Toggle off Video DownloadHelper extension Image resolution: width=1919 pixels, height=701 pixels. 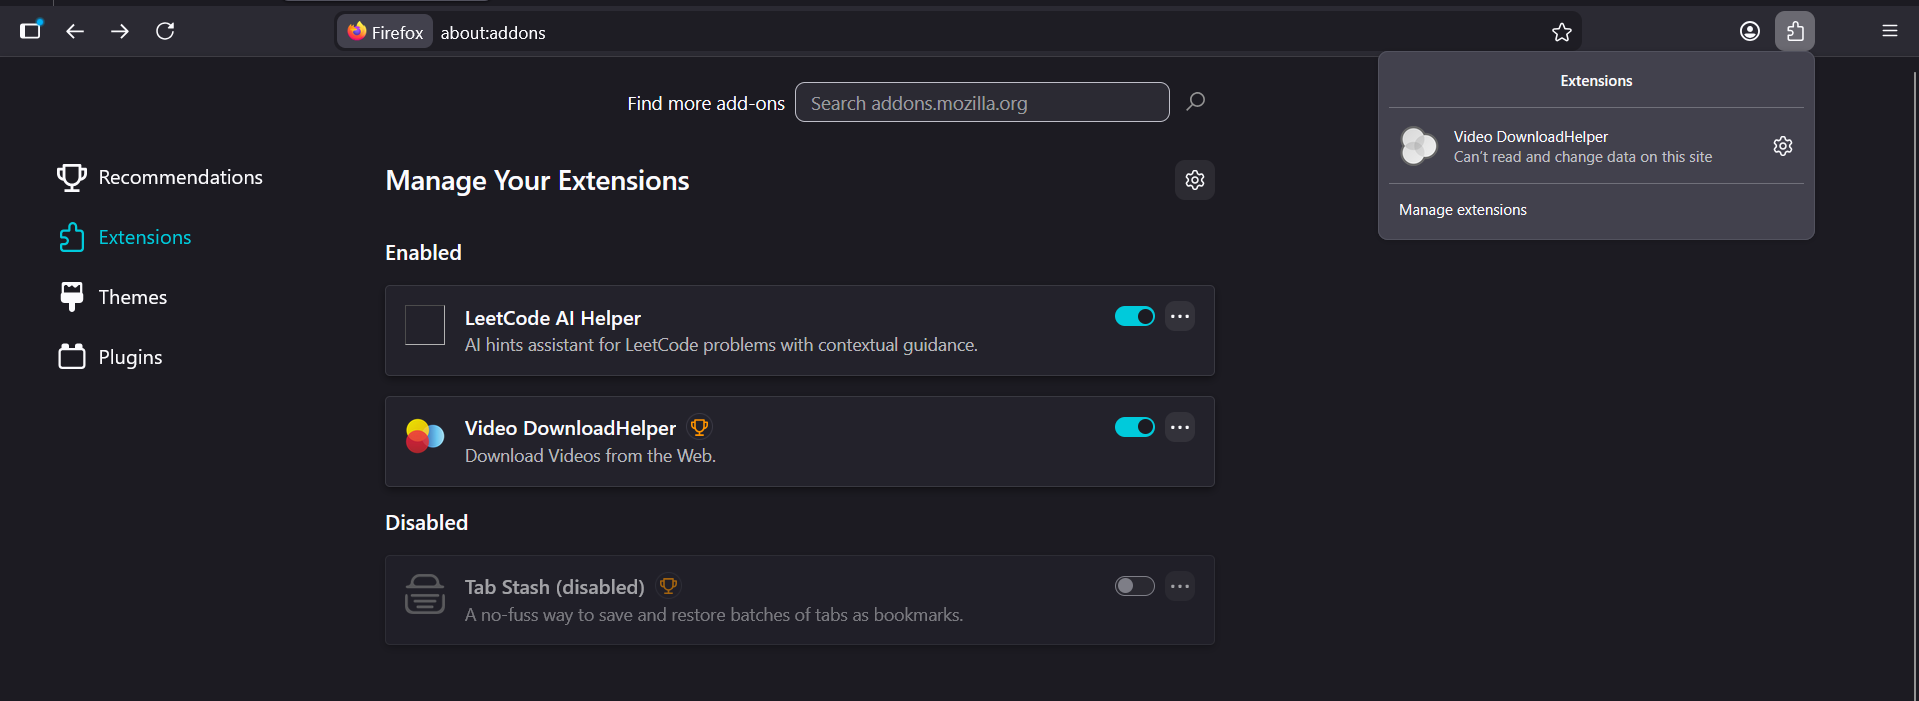[x=1135, y=427]
